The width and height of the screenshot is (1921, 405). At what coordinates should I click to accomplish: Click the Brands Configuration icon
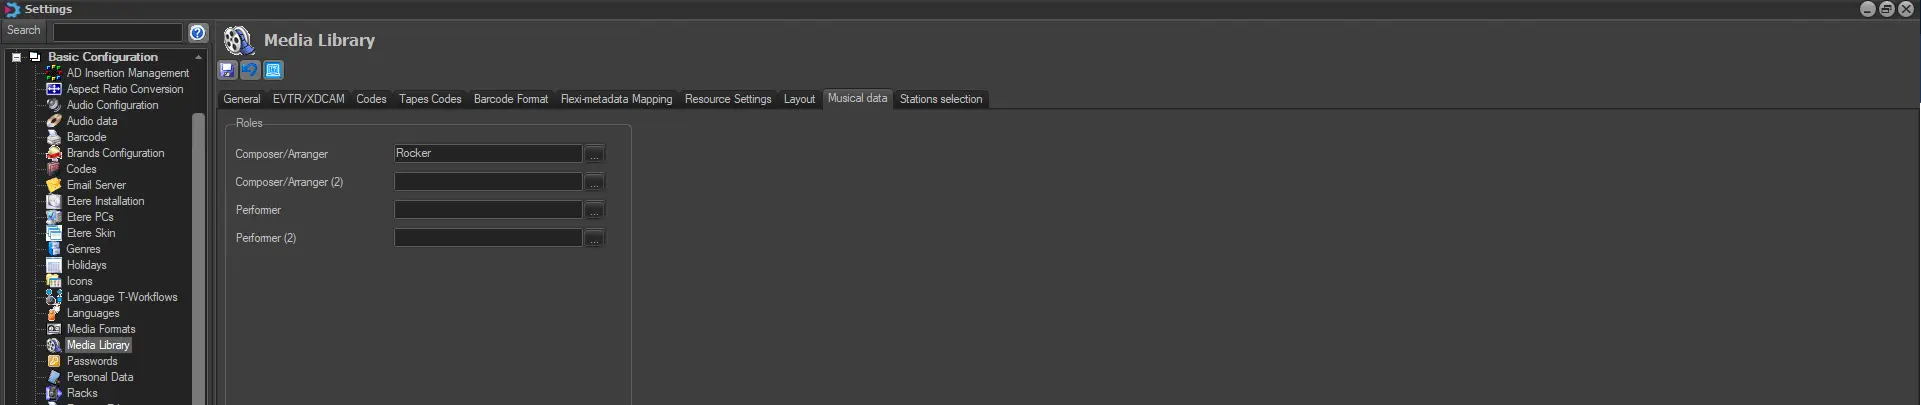point(54,153)
